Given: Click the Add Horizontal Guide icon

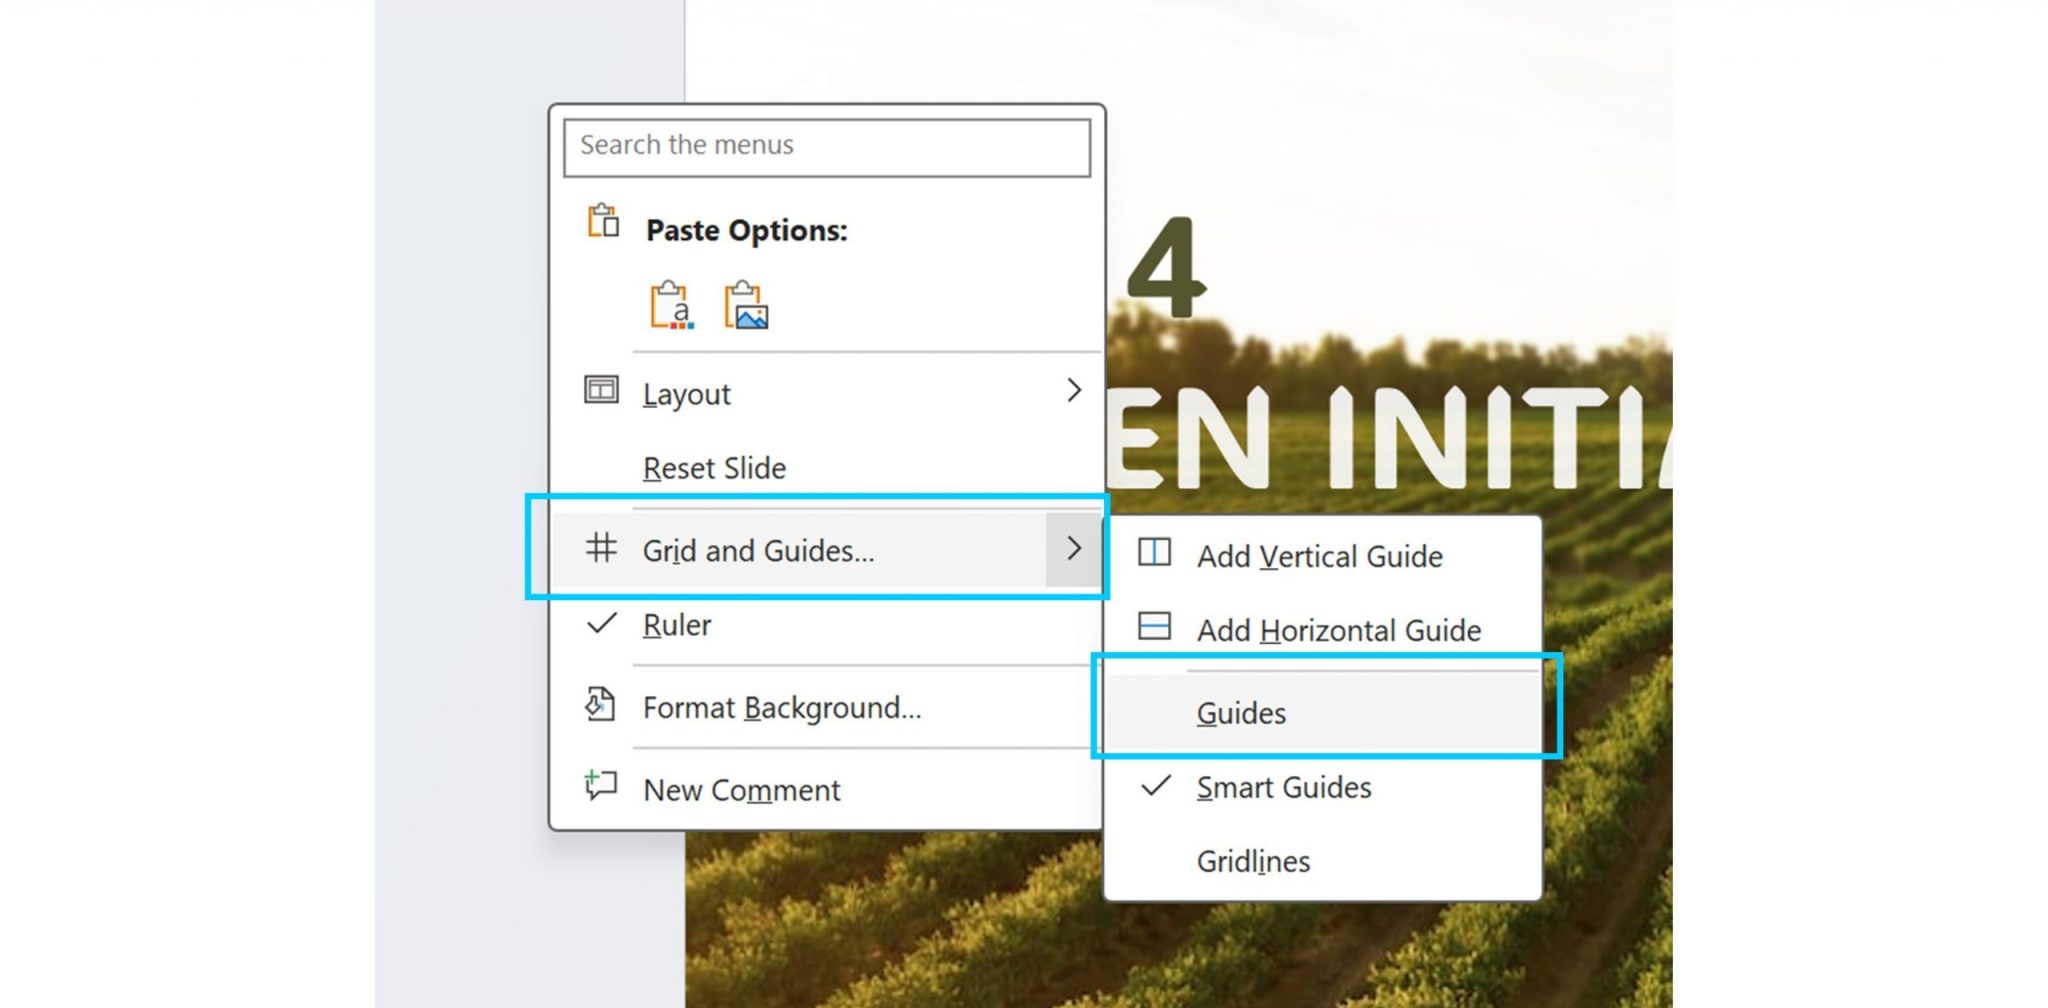Looking at the screenshot, I should point(1154,627).
